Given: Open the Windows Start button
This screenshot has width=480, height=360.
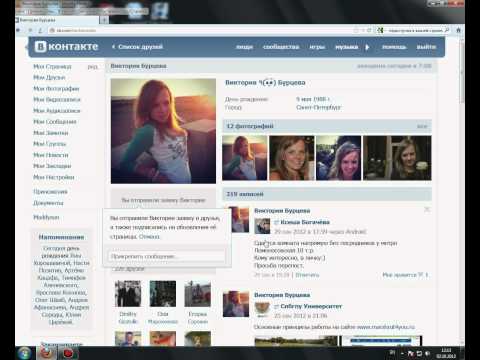Looking at the screenshot, I should point(24,353).
